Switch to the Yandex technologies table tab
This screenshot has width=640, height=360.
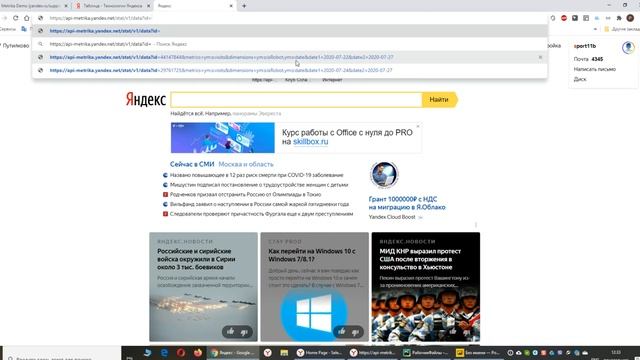(x=113, y=6)
